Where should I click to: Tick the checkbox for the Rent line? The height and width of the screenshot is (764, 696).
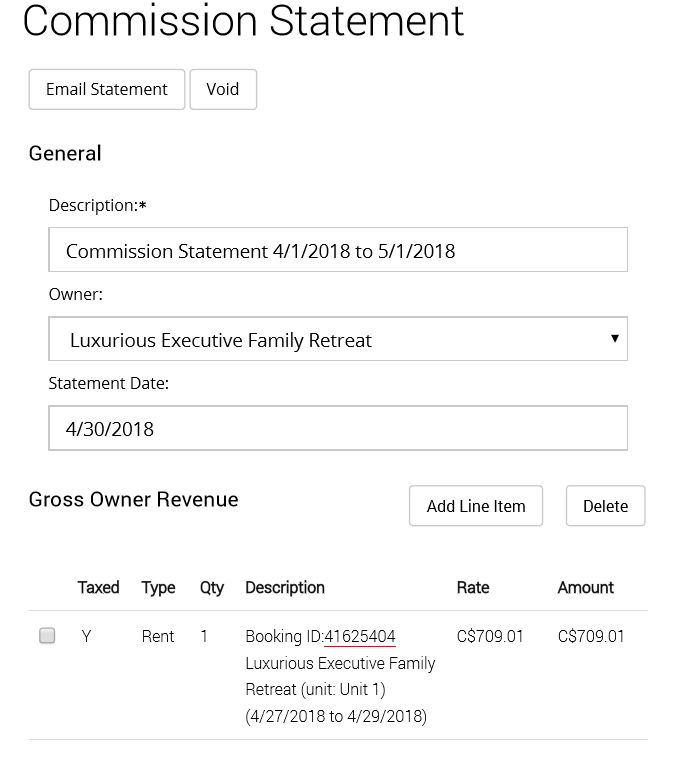(x=47, y=636)
